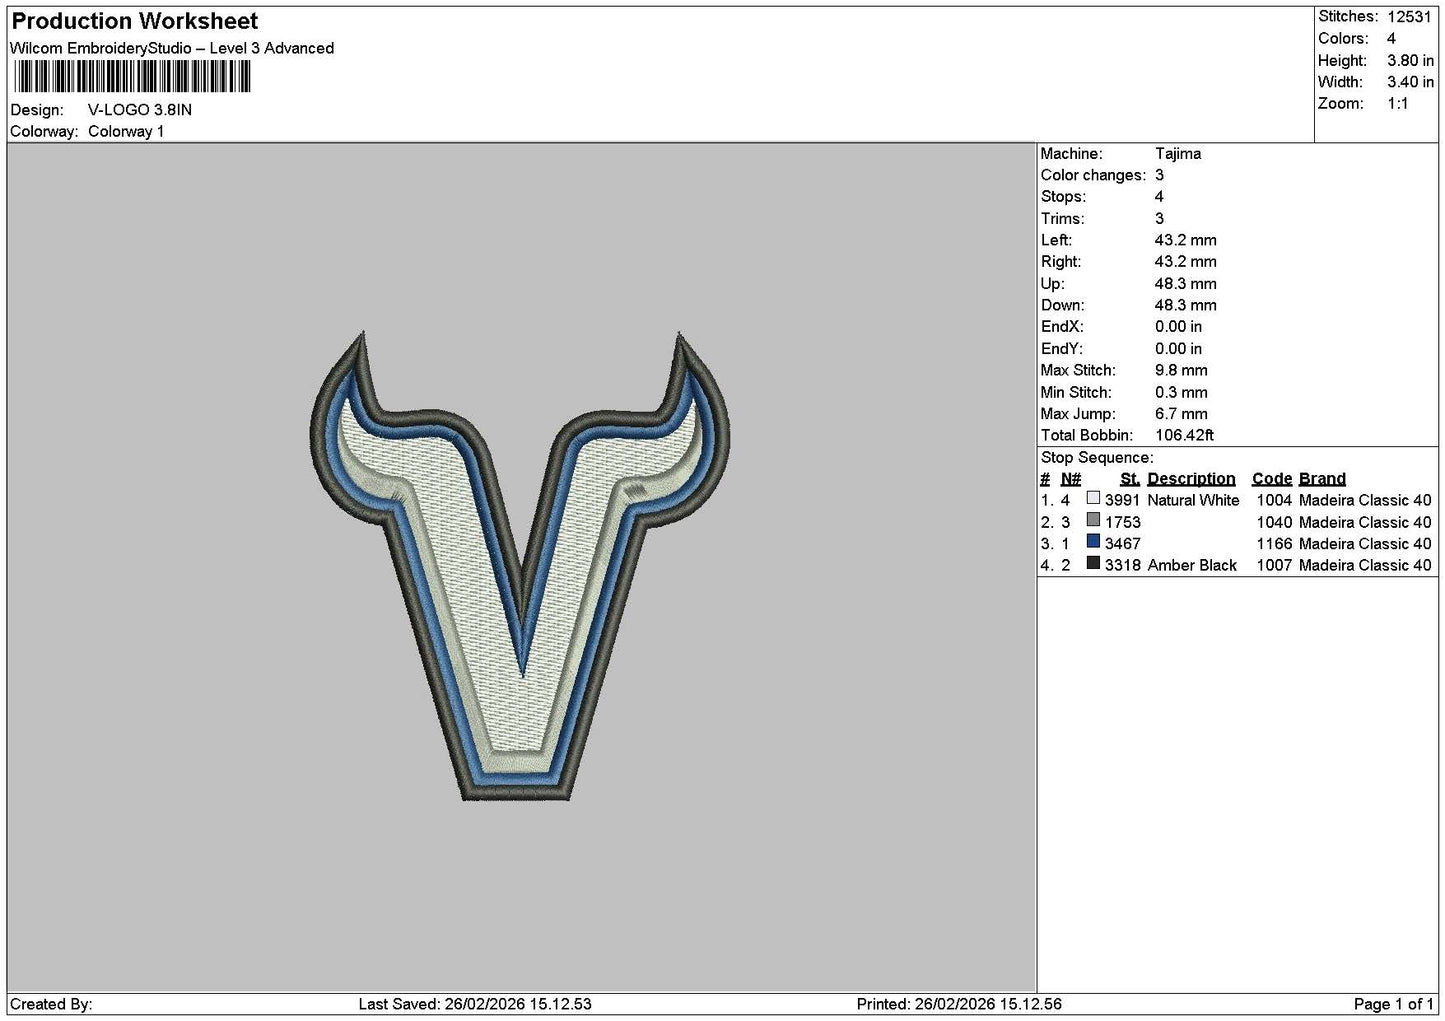The height and width of the screenshot is (1021, 1445).
Task: Click thread number '3467' in stop sequence
Action: [x=1122, y=544]
